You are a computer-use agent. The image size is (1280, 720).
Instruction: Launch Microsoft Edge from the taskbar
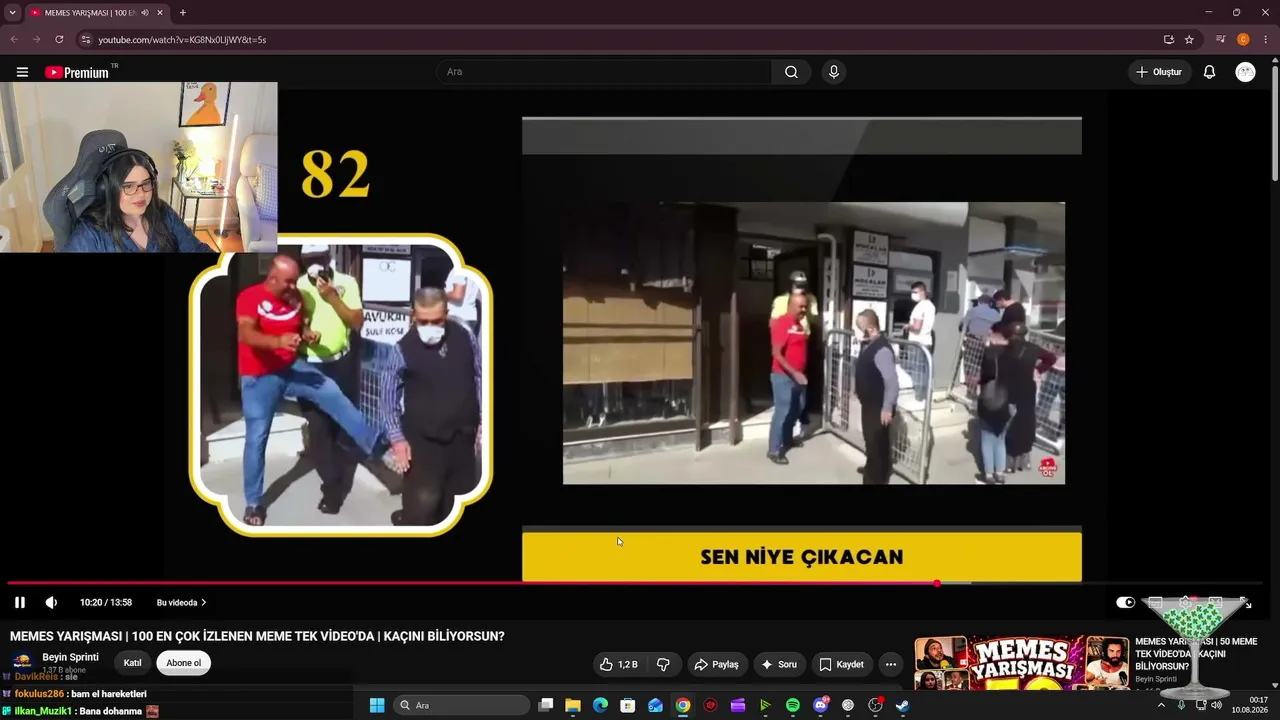pyautogui.click(x=600, y=705)
